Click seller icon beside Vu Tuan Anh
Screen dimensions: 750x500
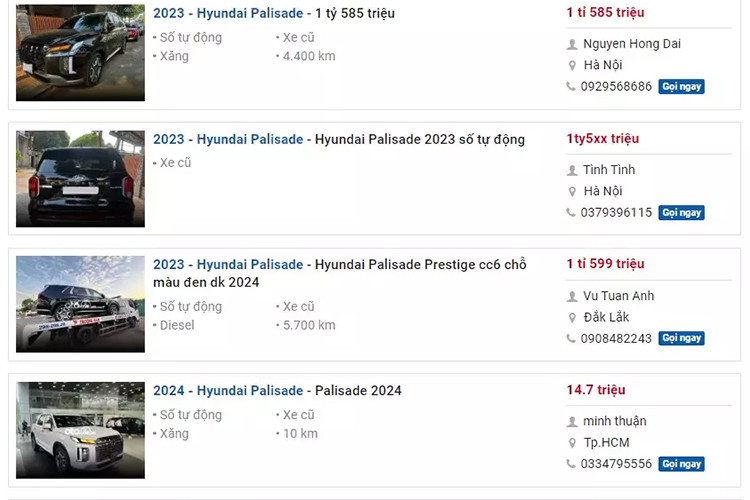pos(572,296)
